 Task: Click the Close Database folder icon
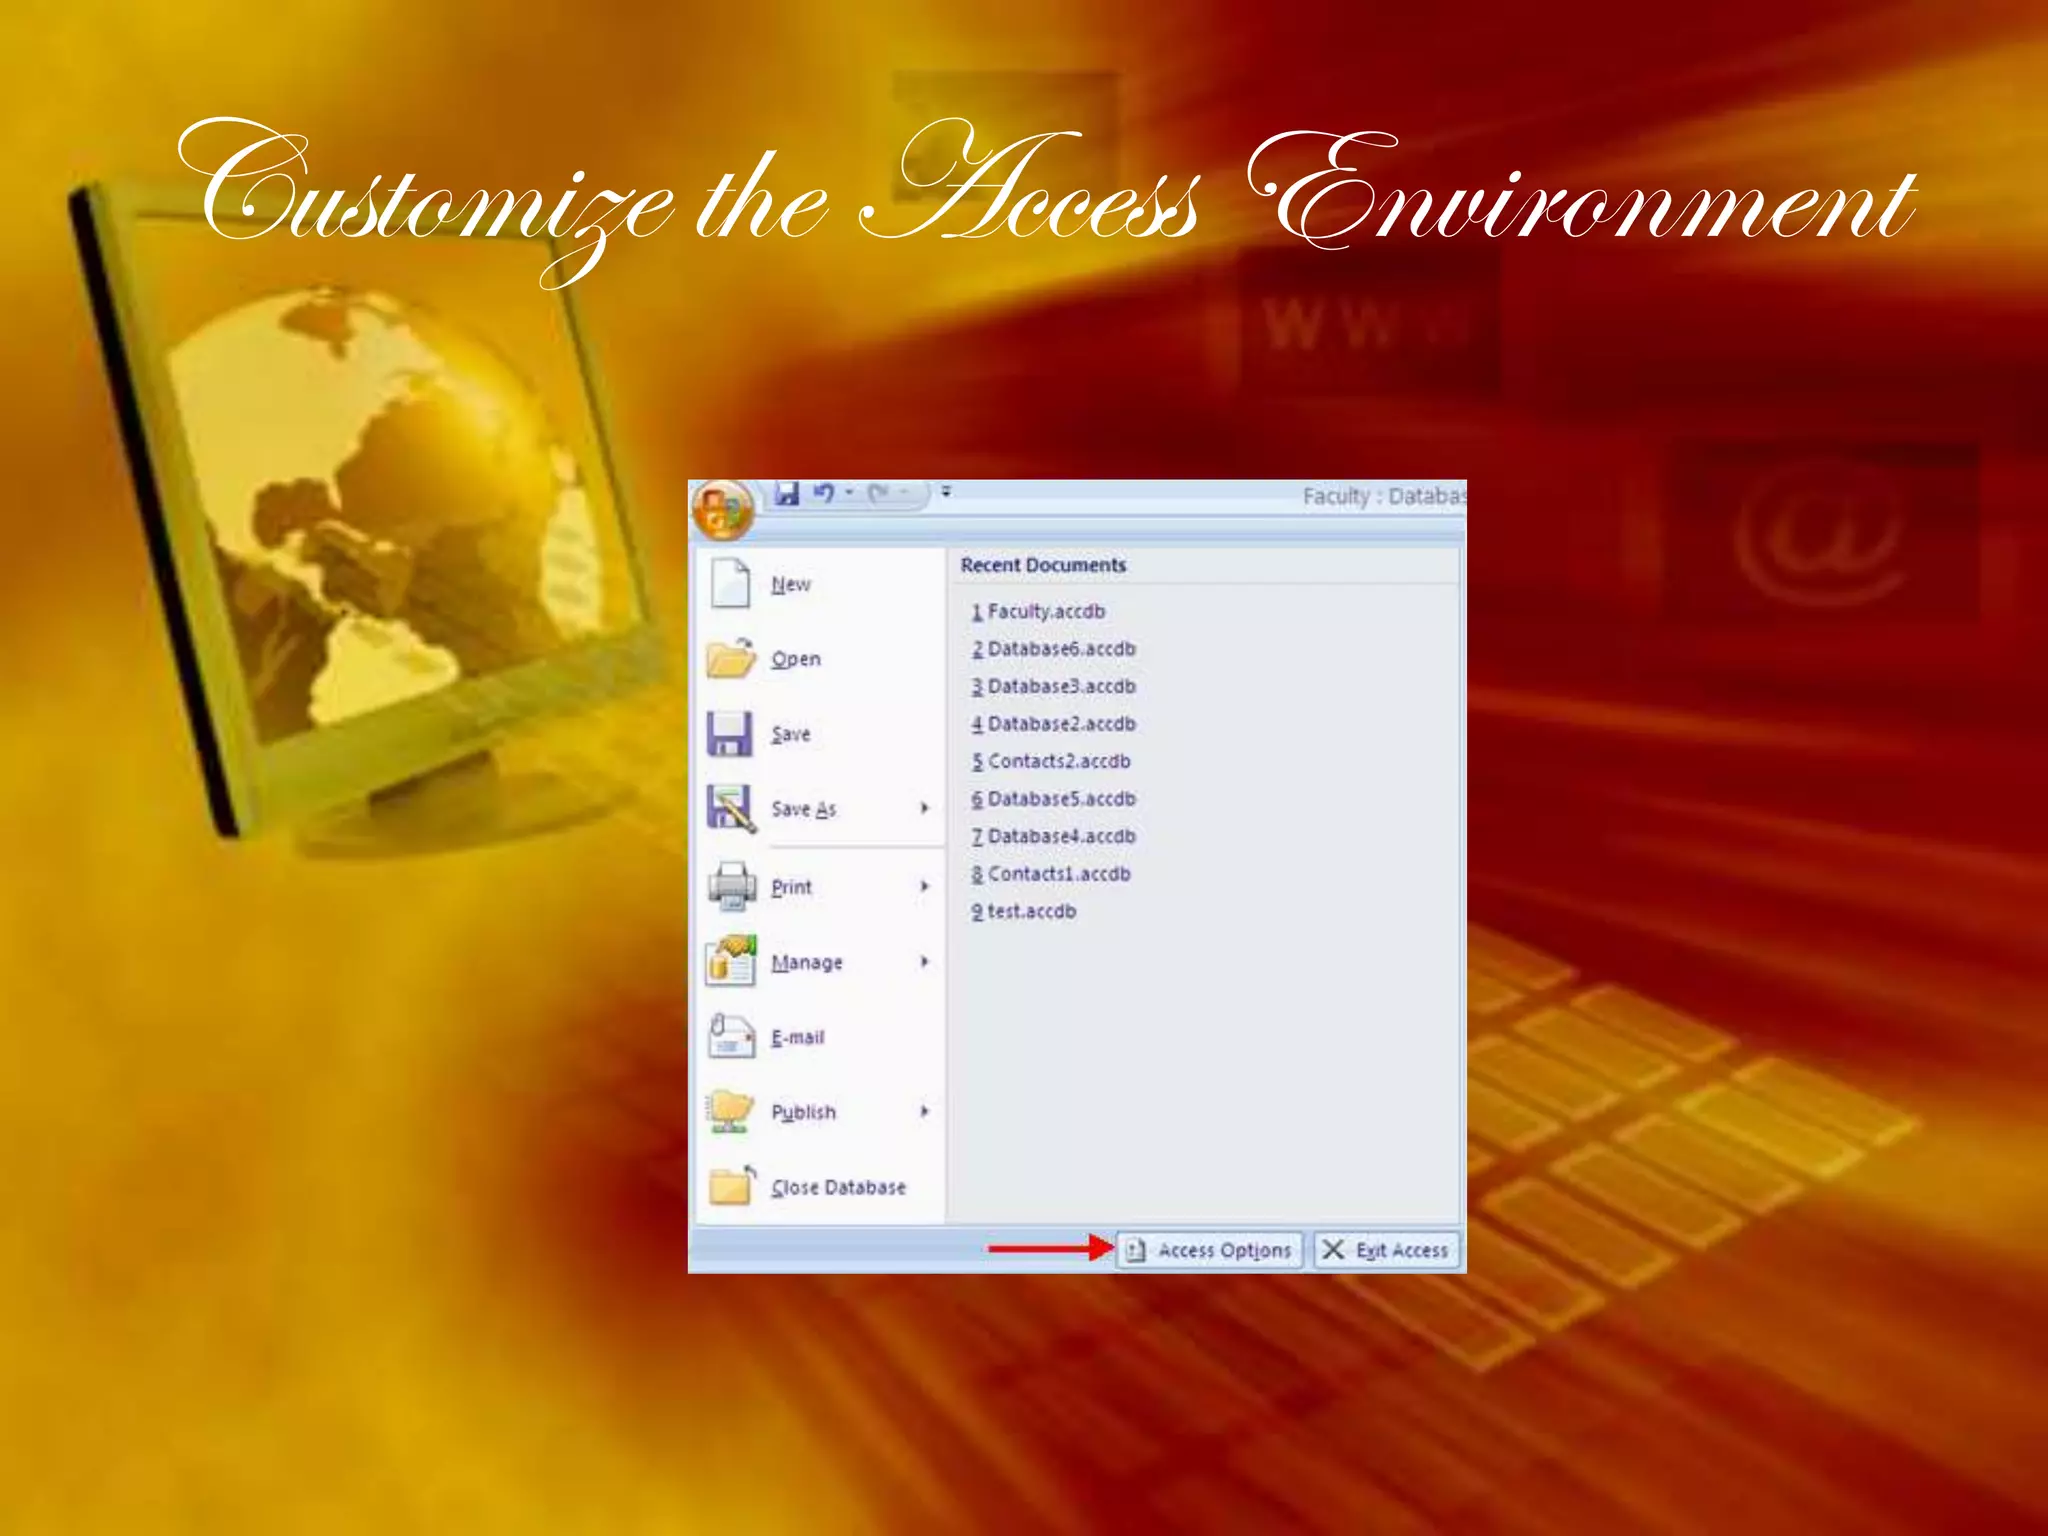pos(732,1187)
